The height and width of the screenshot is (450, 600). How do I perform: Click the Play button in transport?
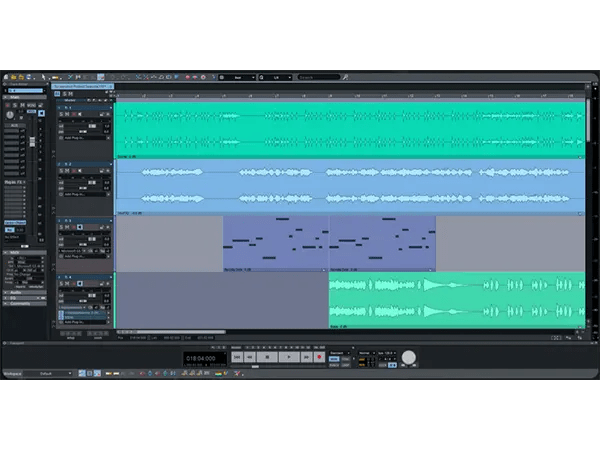(289, 357)
